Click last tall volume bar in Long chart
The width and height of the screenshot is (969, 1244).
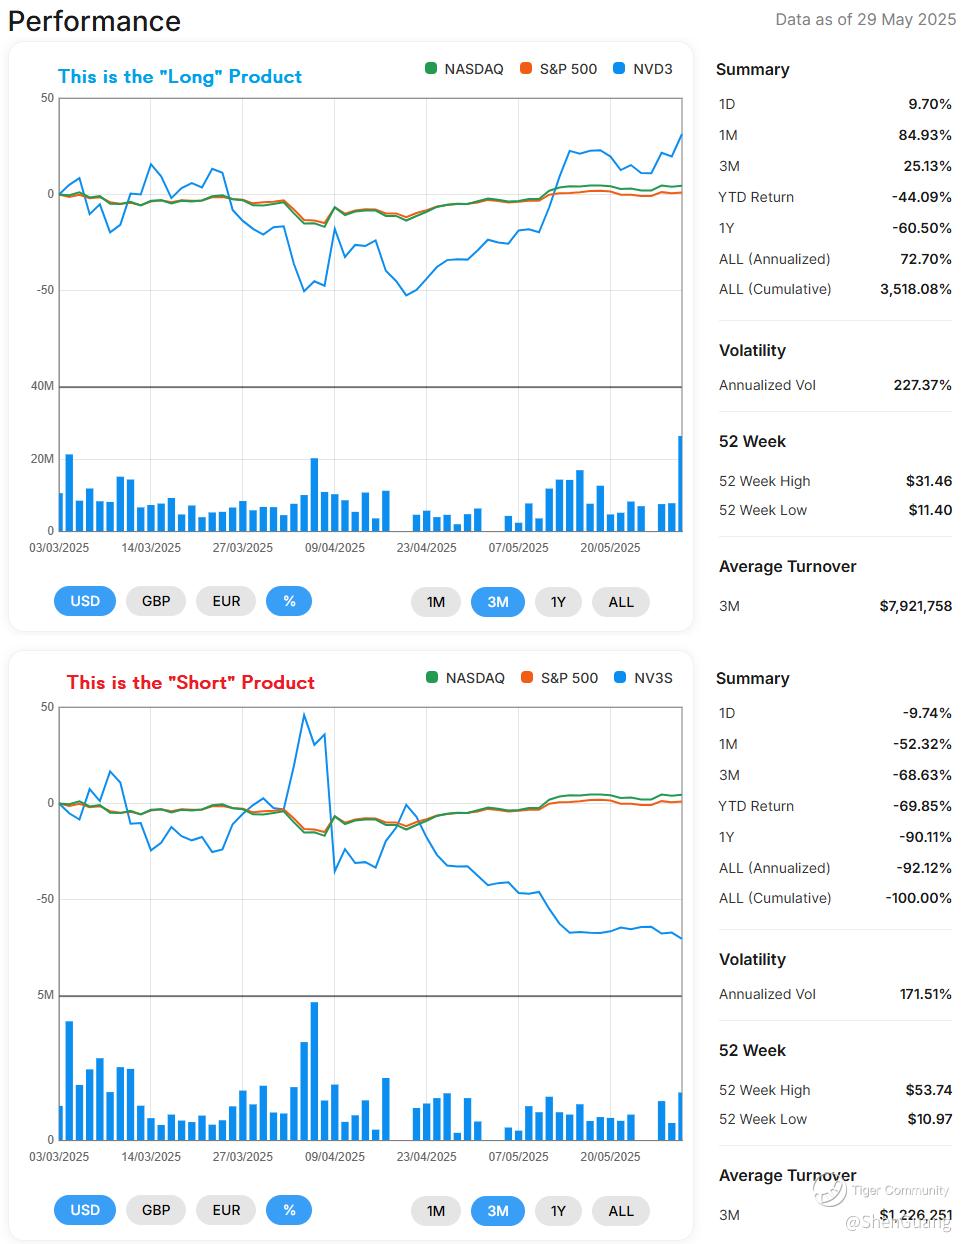(680, 484)
